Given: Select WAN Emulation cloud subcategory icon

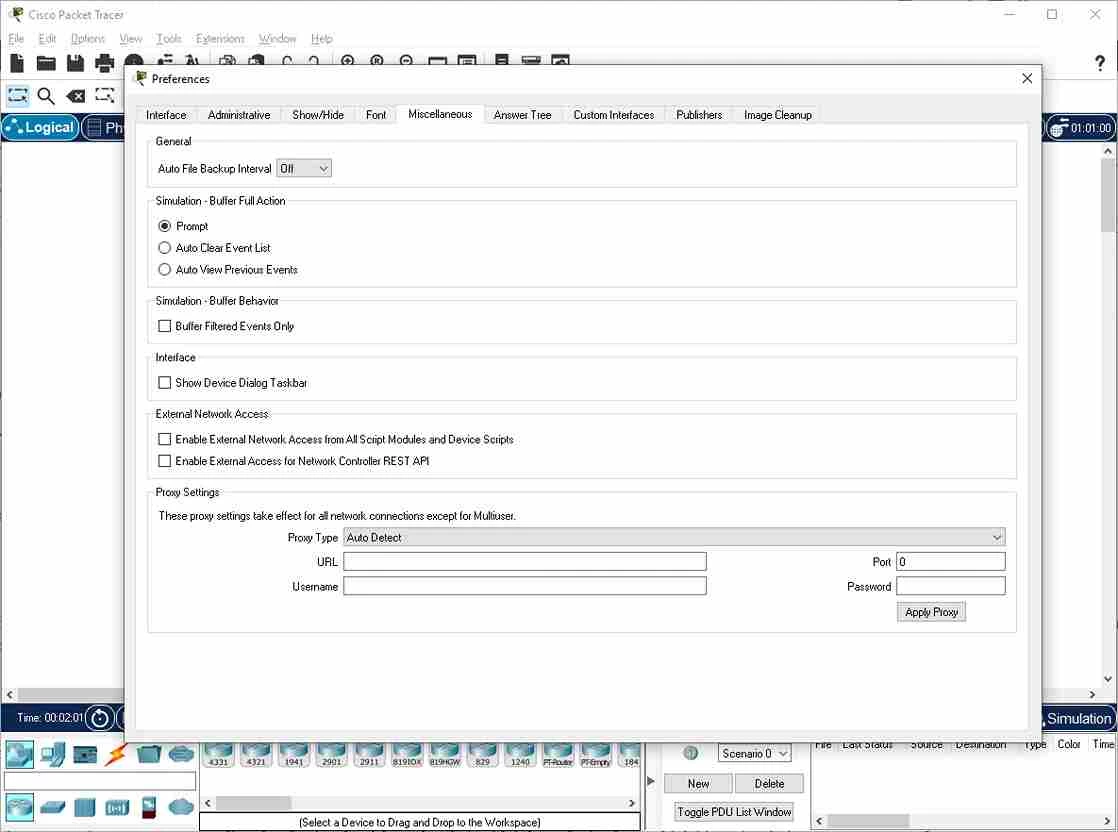Looking at the screenshot, I should tap(182, 807).
